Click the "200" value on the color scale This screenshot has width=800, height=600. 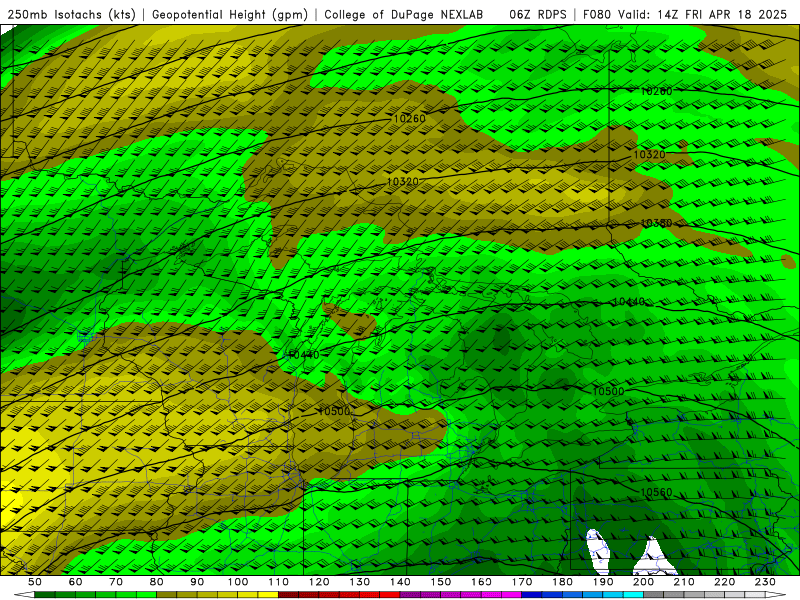pyautogui.click(x=643, y=582)
